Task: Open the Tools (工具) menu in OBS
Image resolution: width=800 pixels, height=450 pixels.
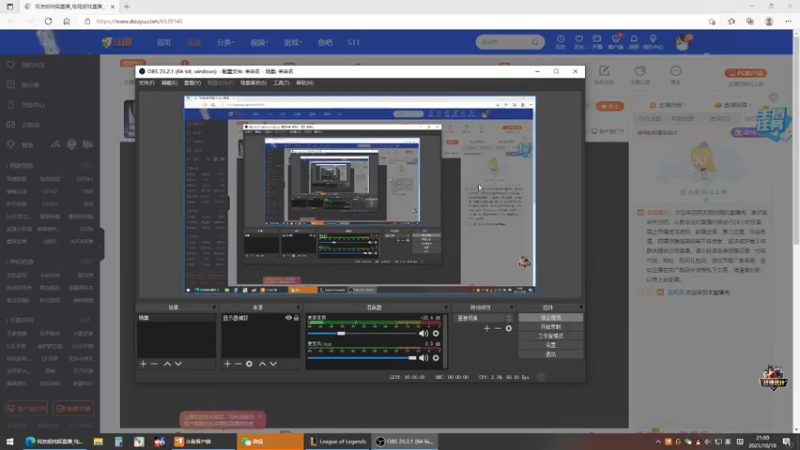Action: click(281, 83)
